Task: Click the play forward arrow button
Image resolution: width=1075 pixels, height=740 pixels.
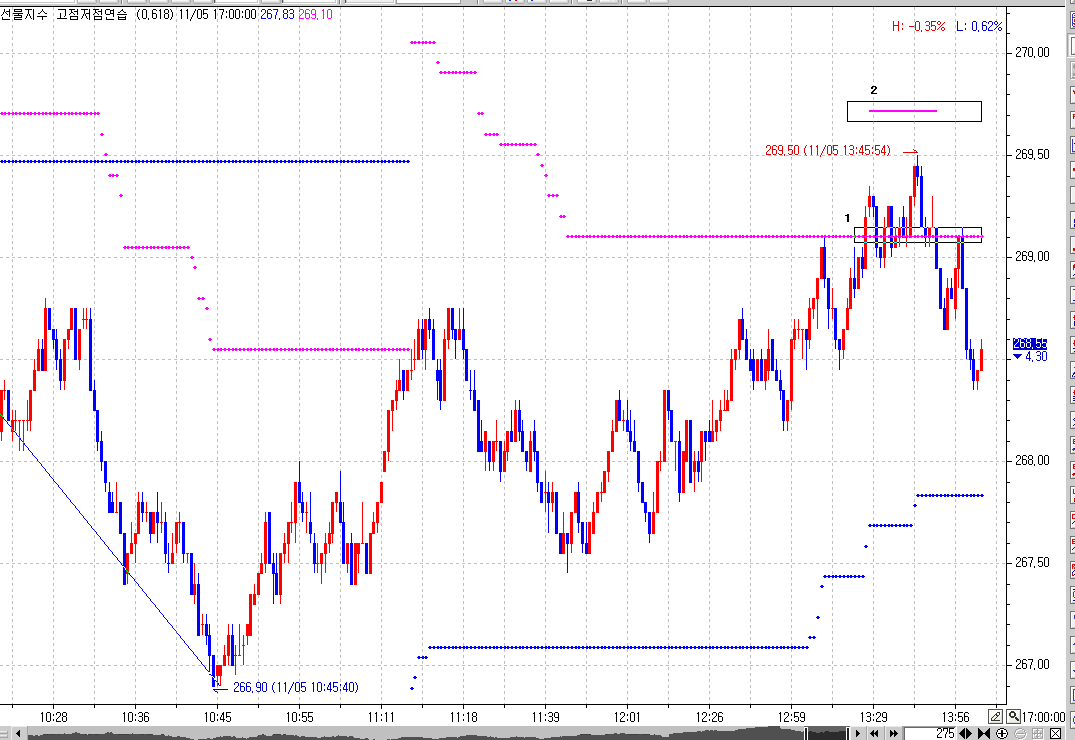Action: click(x=858, y=733)
